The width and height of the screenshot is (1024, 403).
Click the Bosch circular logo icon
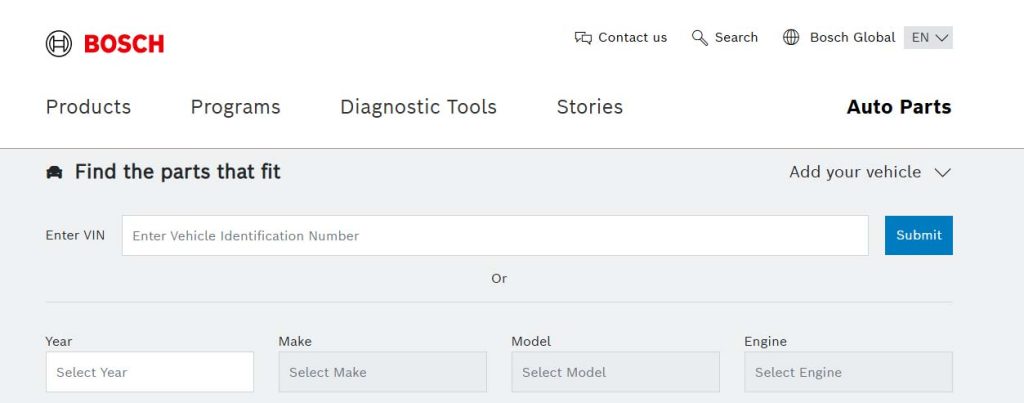pyautogui.click(x=59, y=44)
